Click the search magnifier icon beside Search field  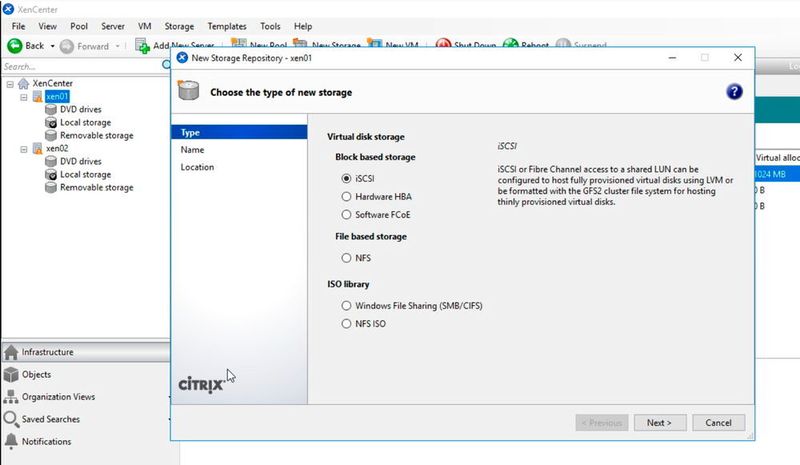click(x=166, y=65)
